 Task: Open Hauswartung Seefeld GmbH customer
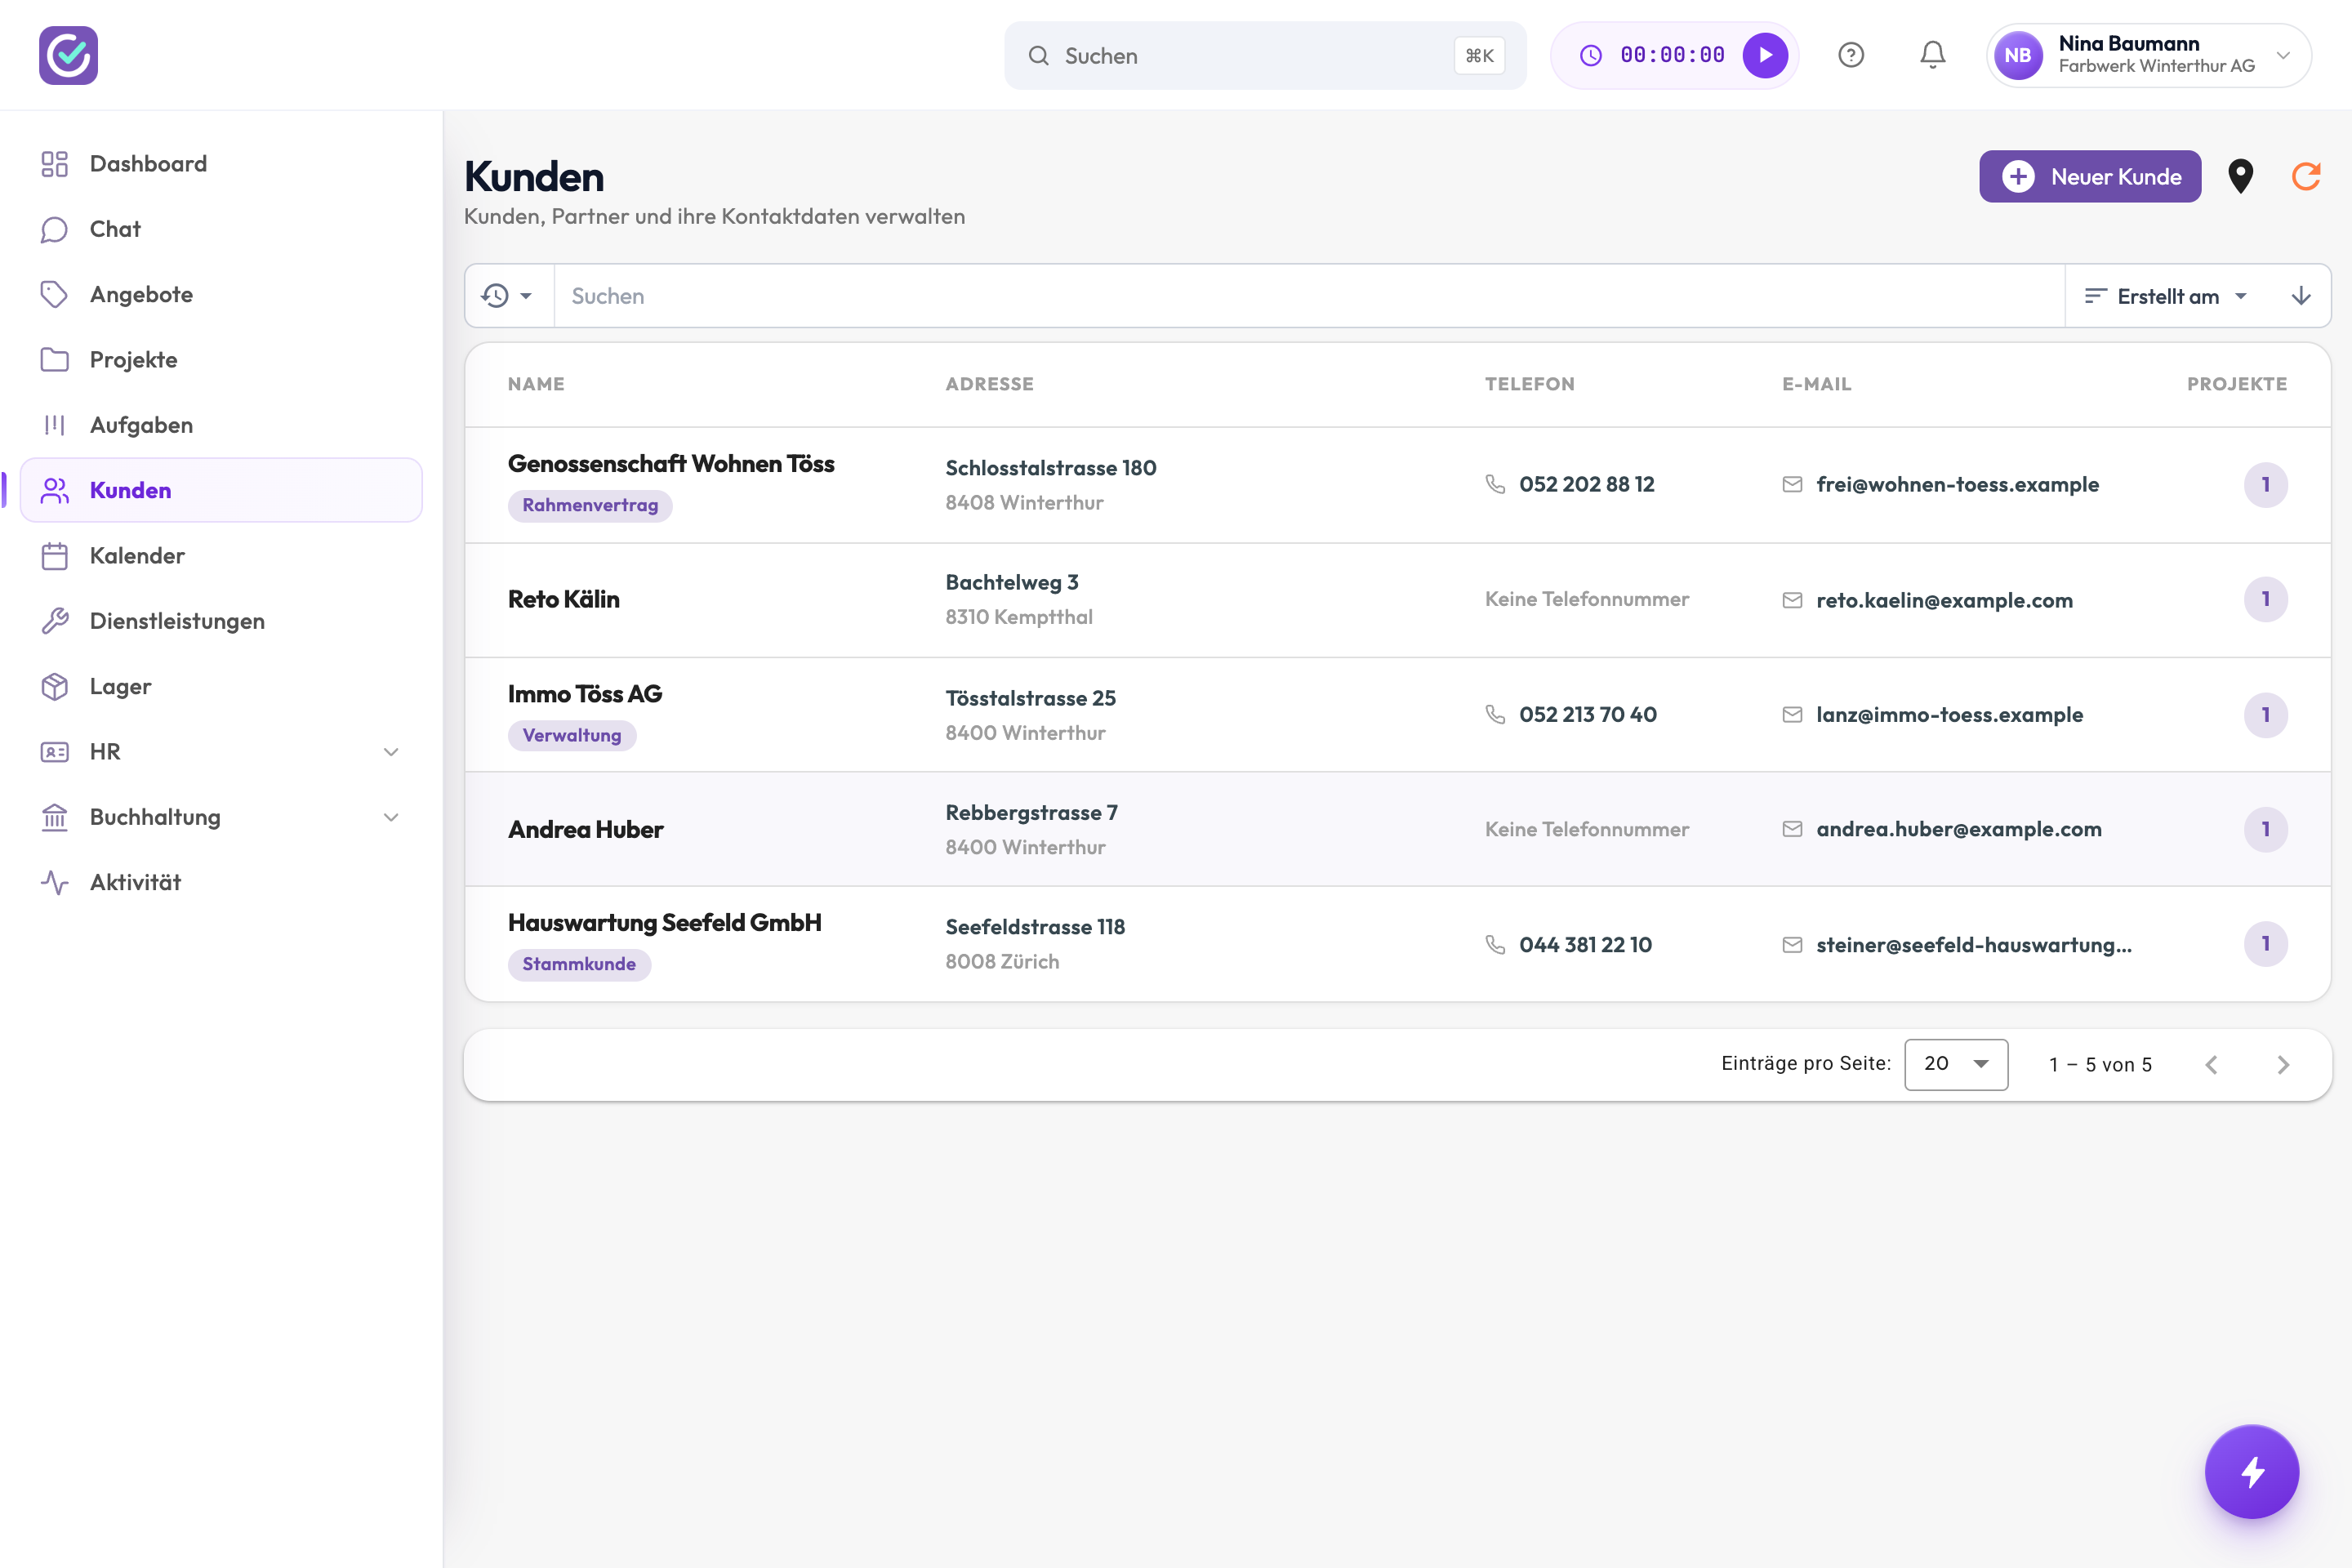pos(1398,944)
